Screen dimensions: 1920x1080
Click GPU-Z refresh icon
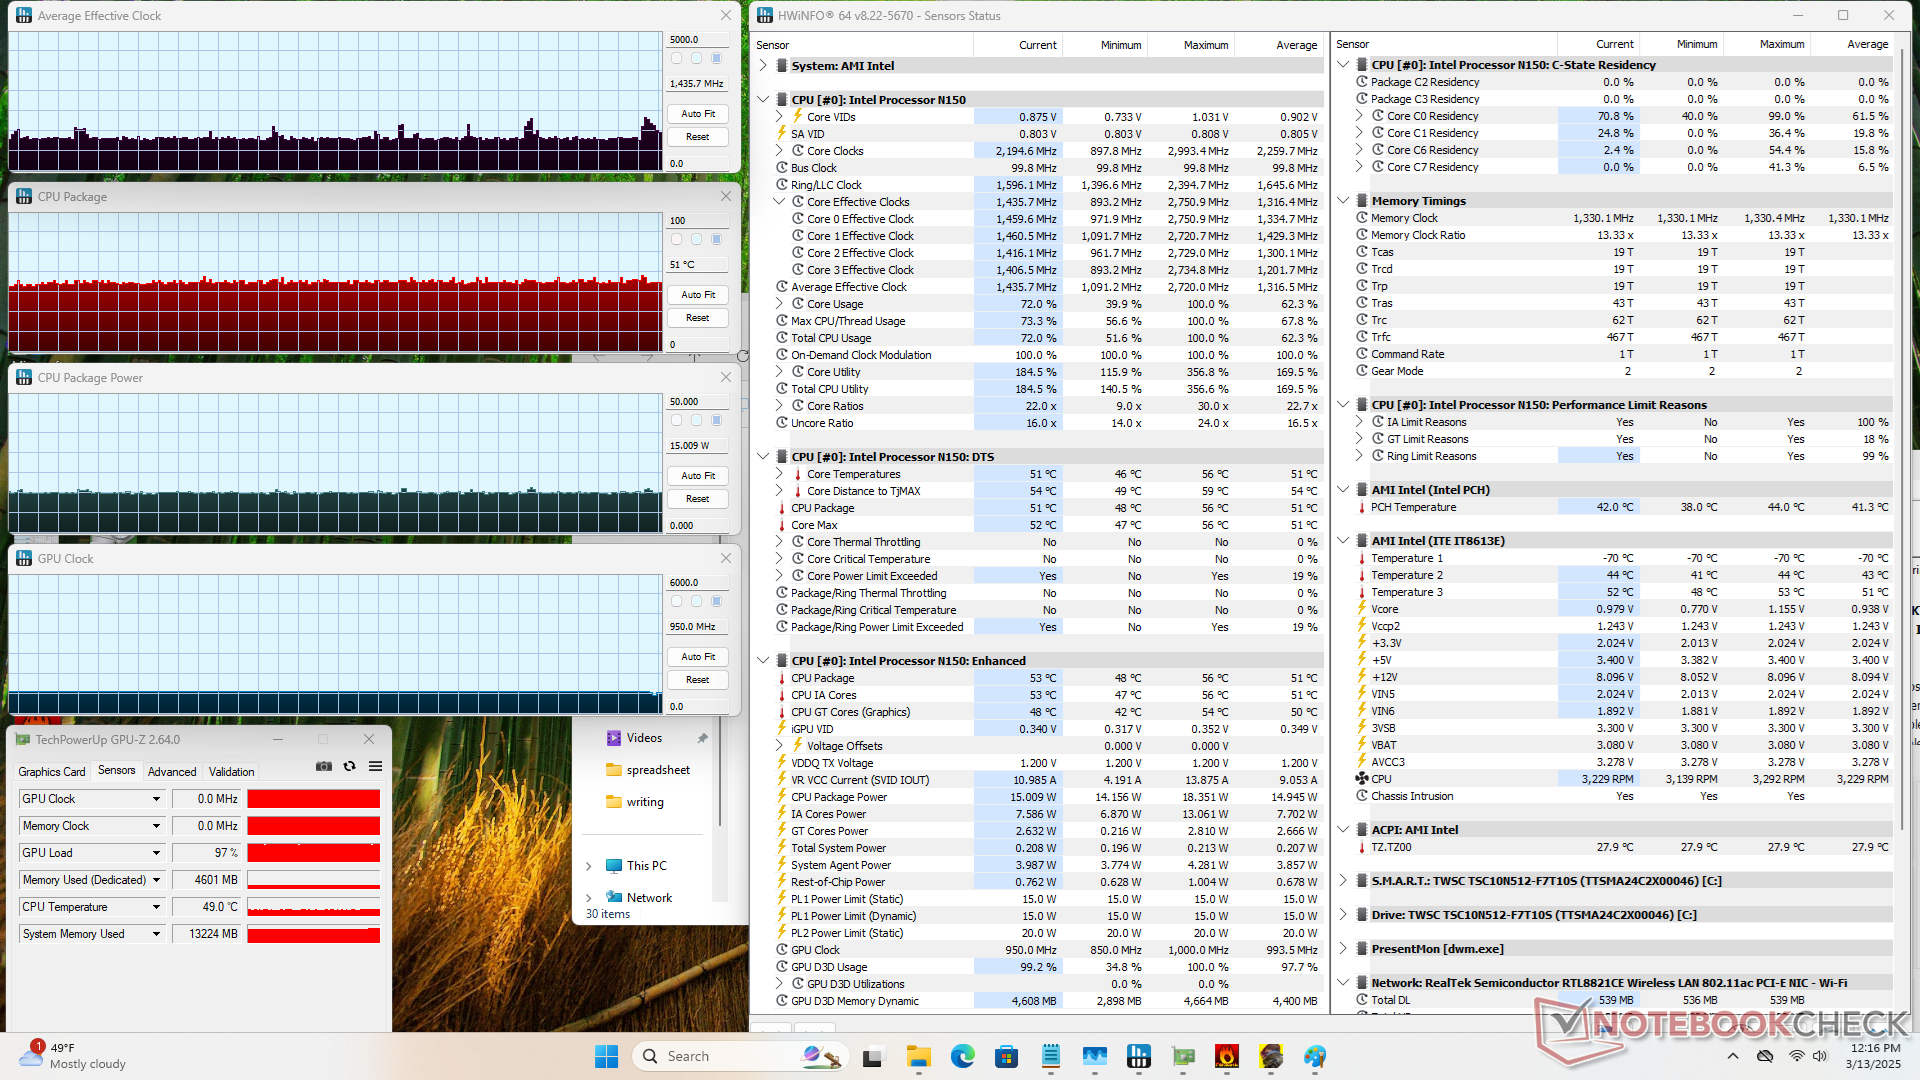tap(349, 766)
